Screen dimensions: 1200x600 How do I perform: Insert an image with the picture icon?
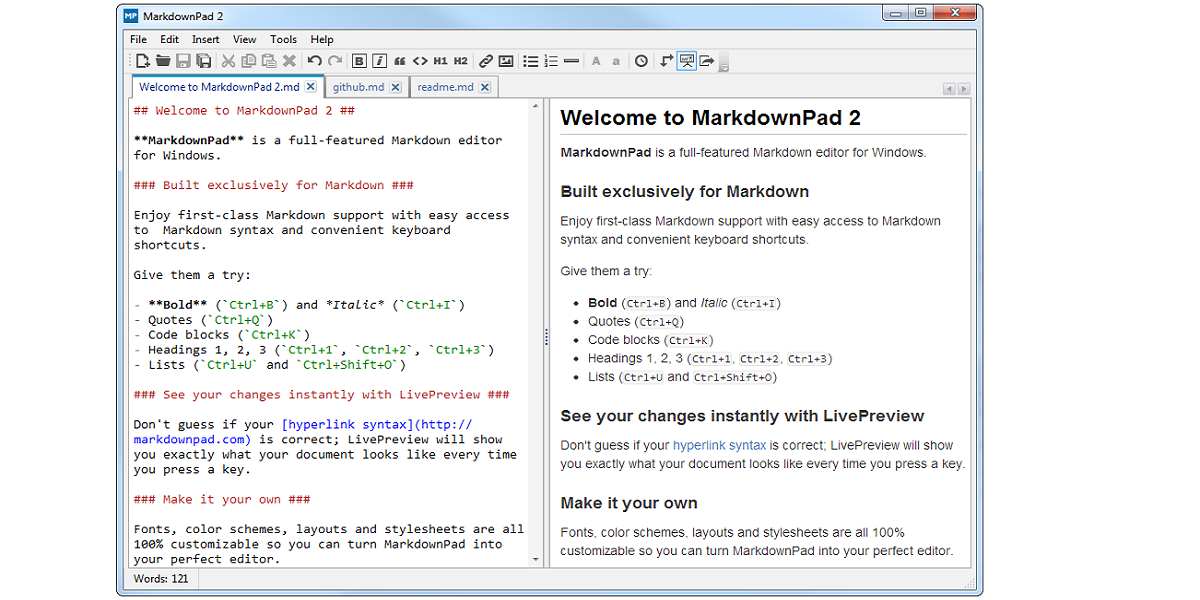506,60
